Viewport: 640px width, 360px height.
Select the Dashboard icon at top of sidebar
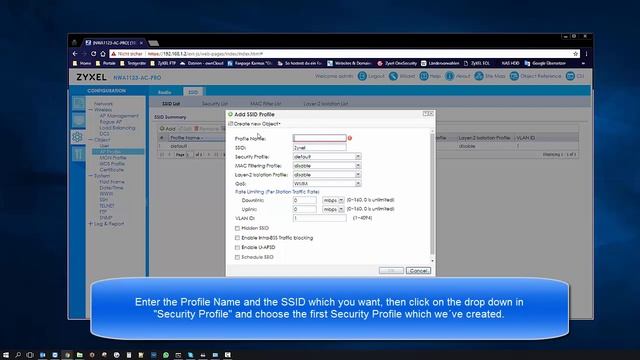[x=78, y=104]
